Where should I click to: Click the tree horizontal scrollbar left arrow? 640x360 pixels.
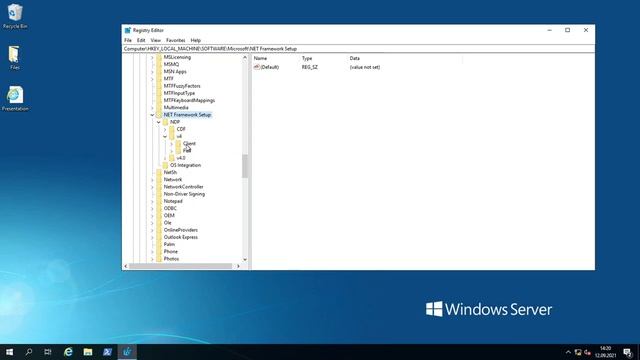(126, 266)
